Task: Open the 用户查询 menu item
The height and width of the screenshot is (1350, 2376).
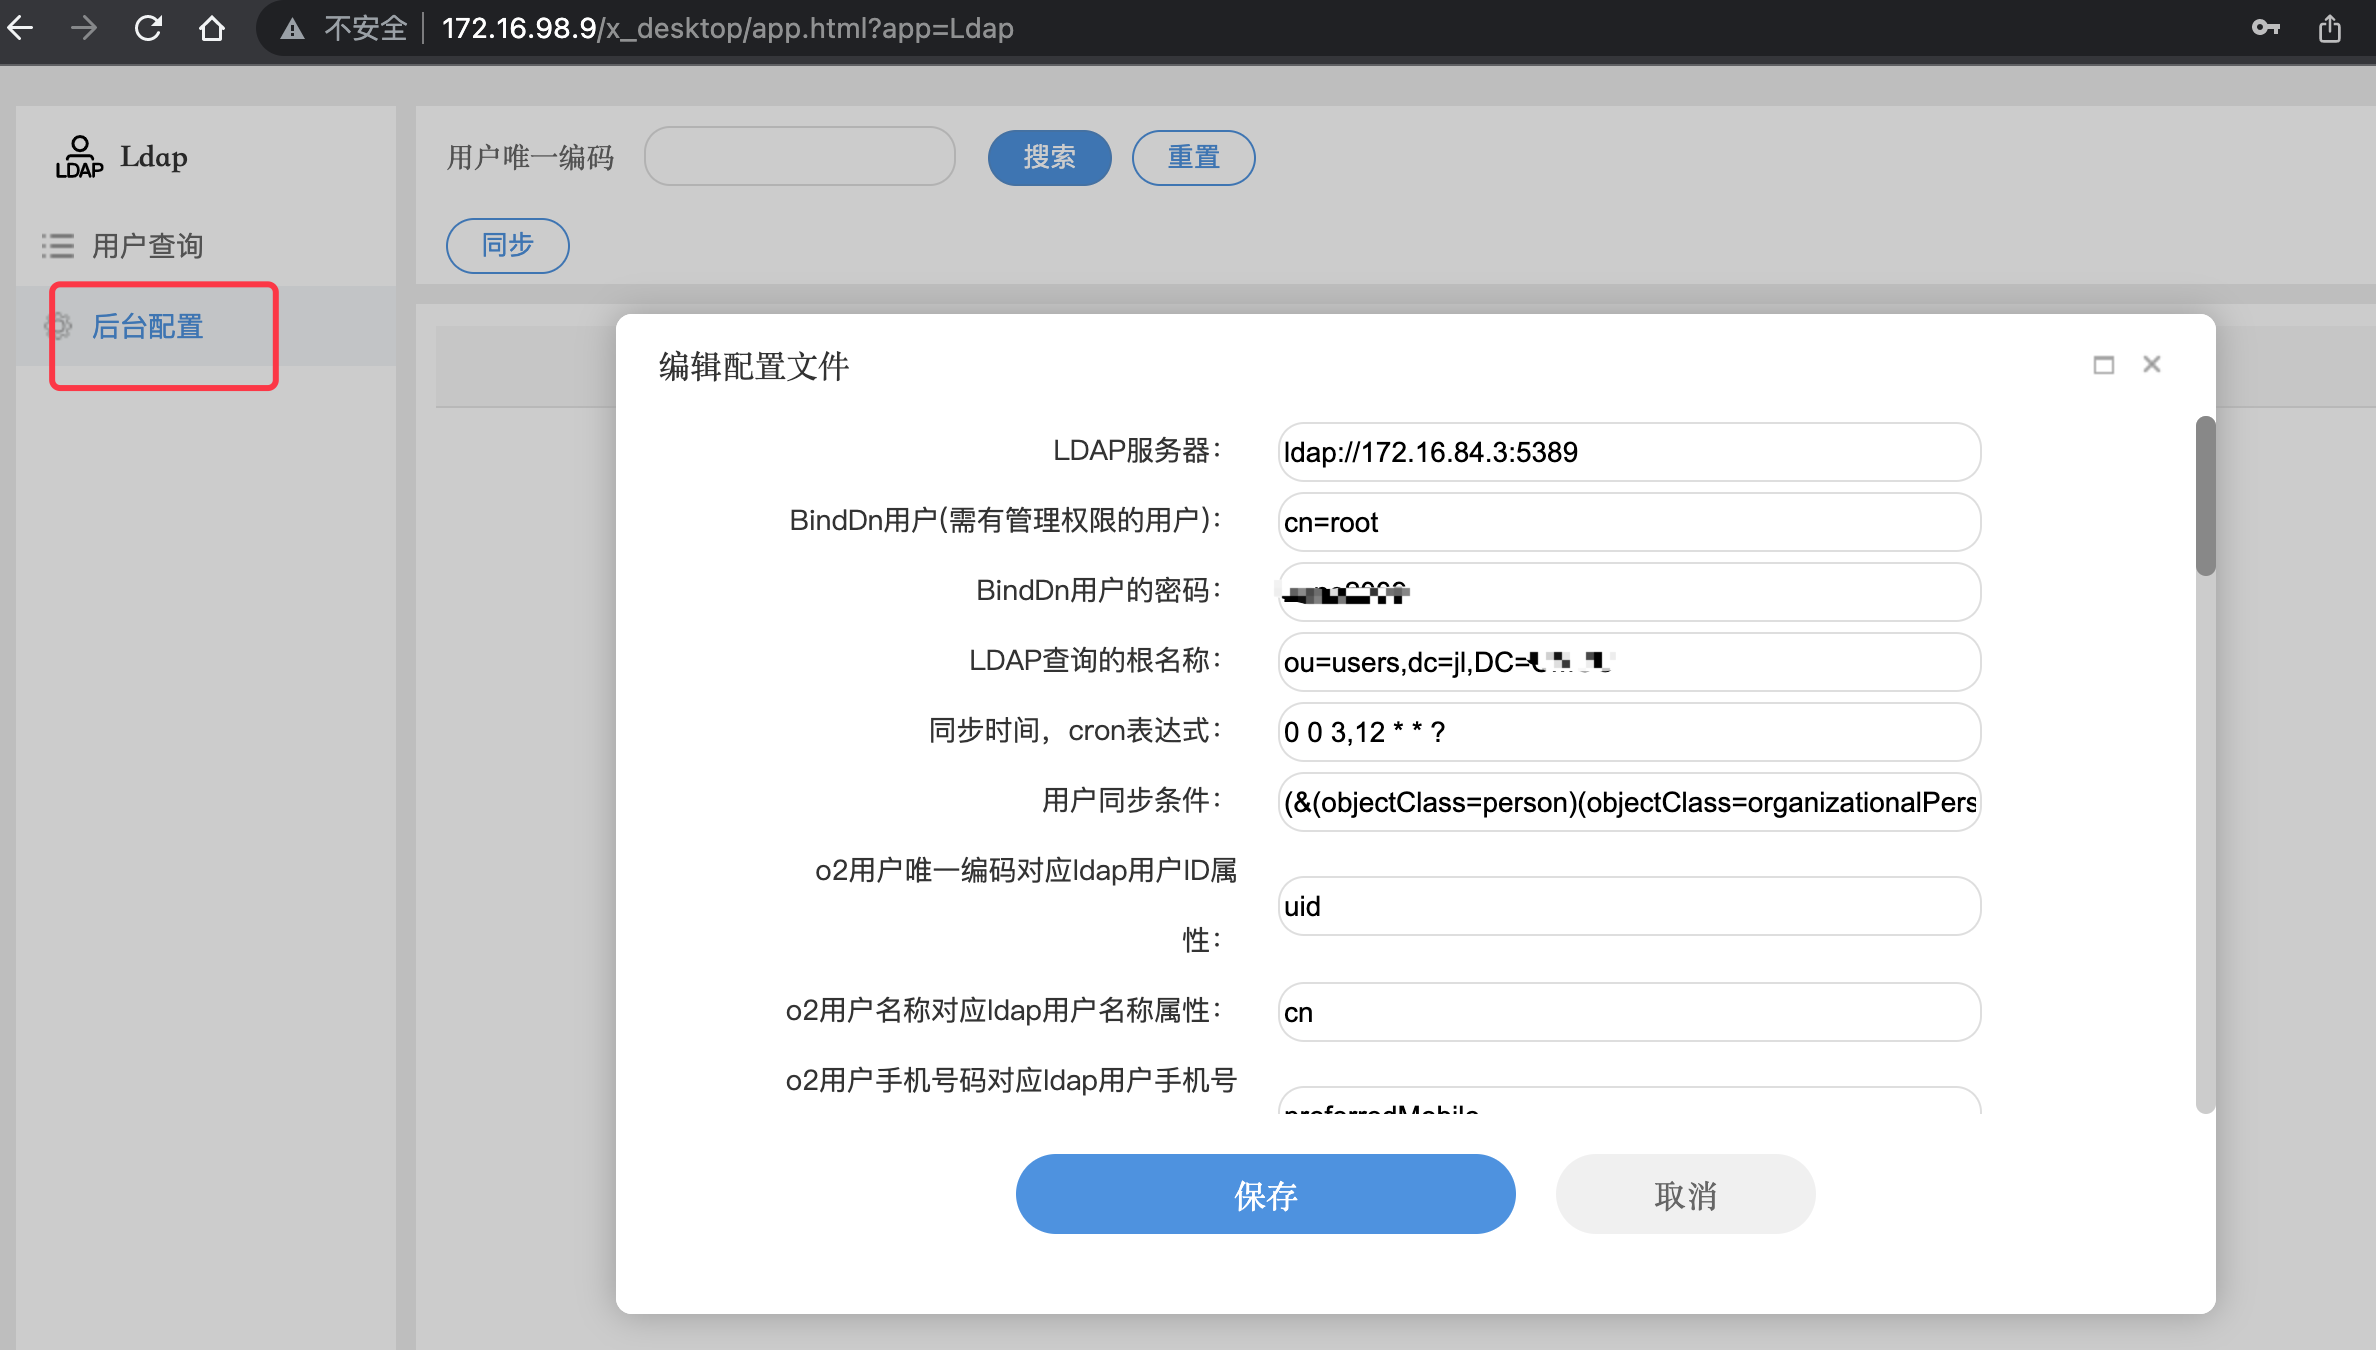Action: point(147,246)
